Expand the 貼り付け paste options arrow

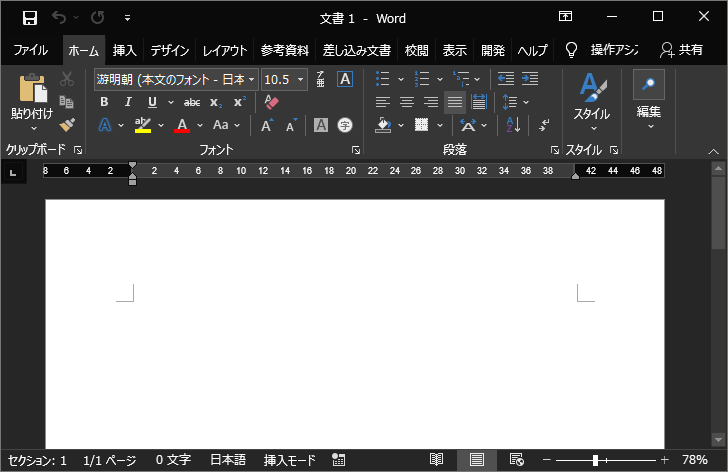(x=33, y=128)
